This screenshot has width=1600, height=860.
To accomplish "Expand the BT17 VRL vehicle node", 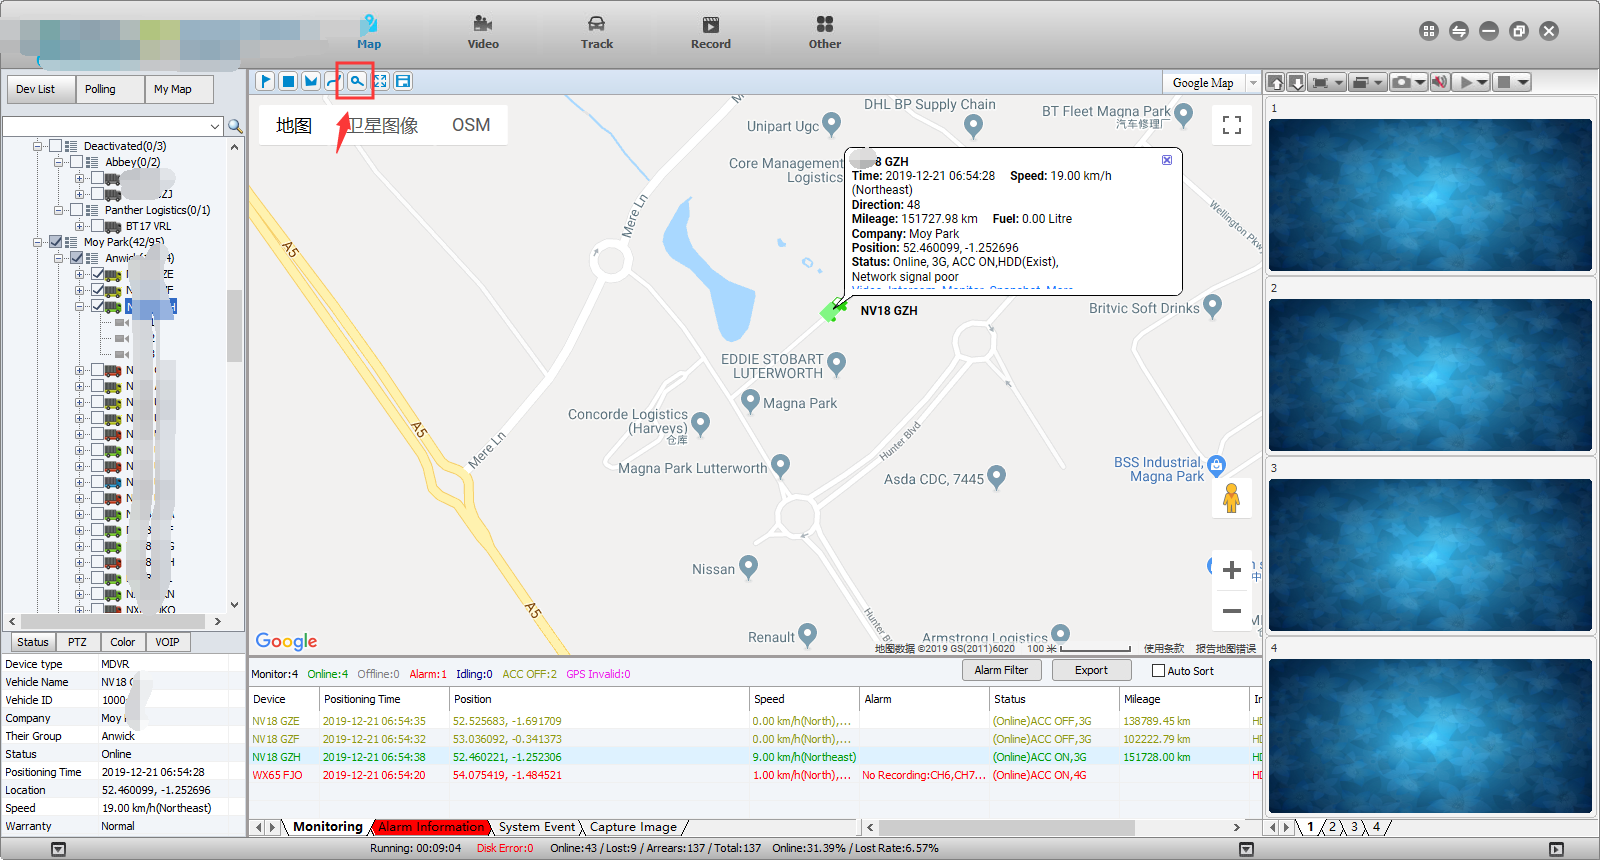I will point(80,226).
